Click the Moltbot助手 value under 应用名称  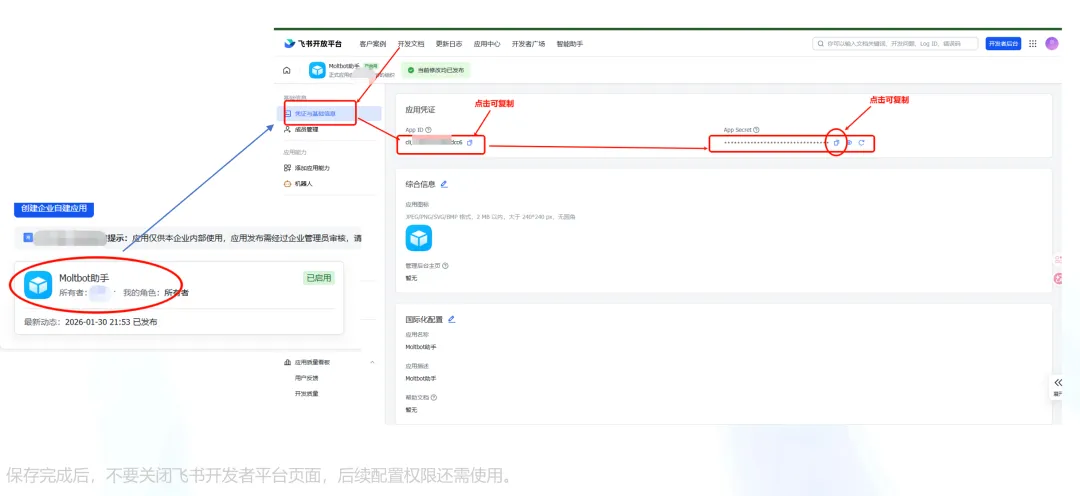[x=421, y=347]
